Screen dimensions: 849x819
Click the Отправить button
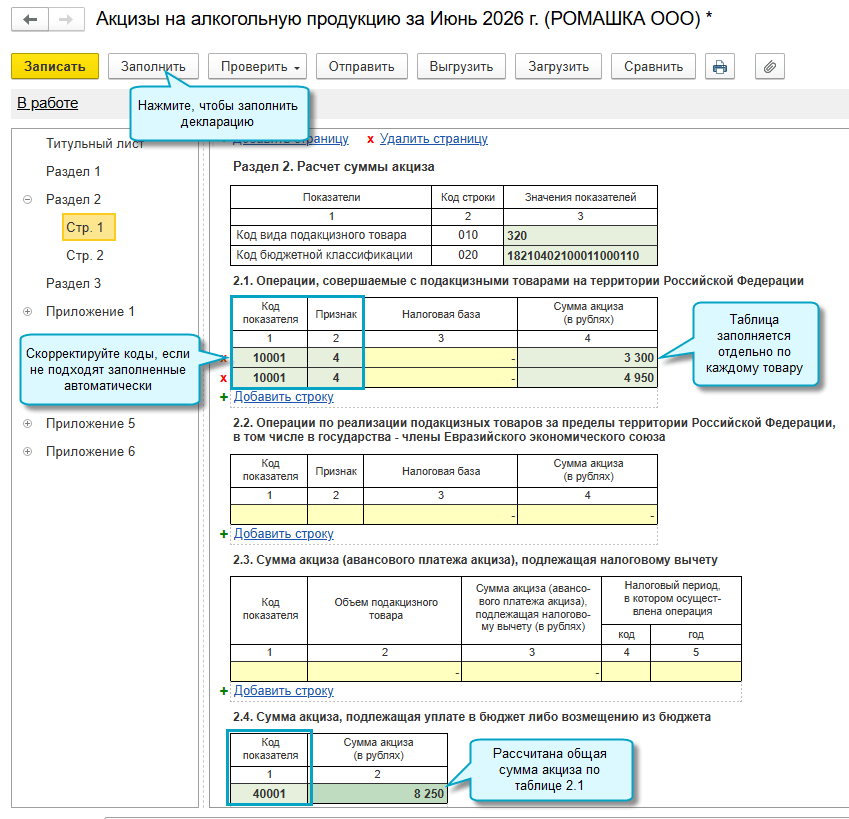point(362,67)
